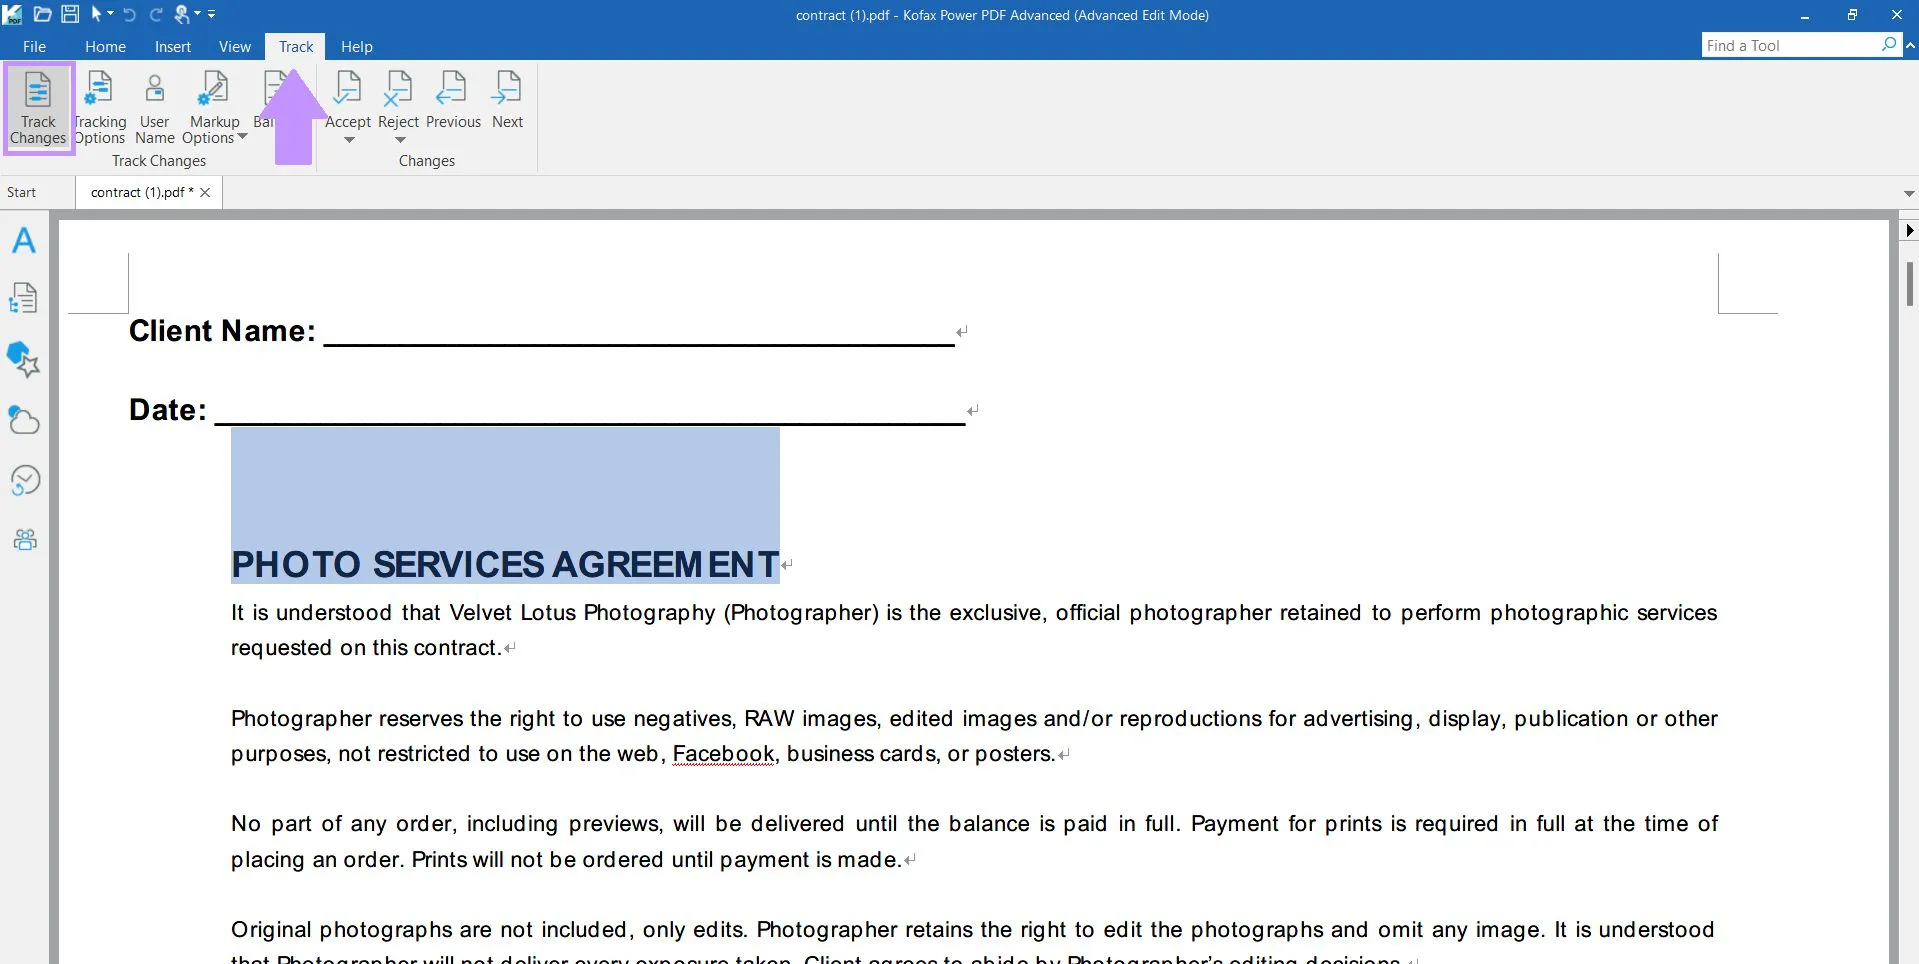
Task: Click in the Find a Tool search box
Action: pyautogui.click(x=1790, y=45)
